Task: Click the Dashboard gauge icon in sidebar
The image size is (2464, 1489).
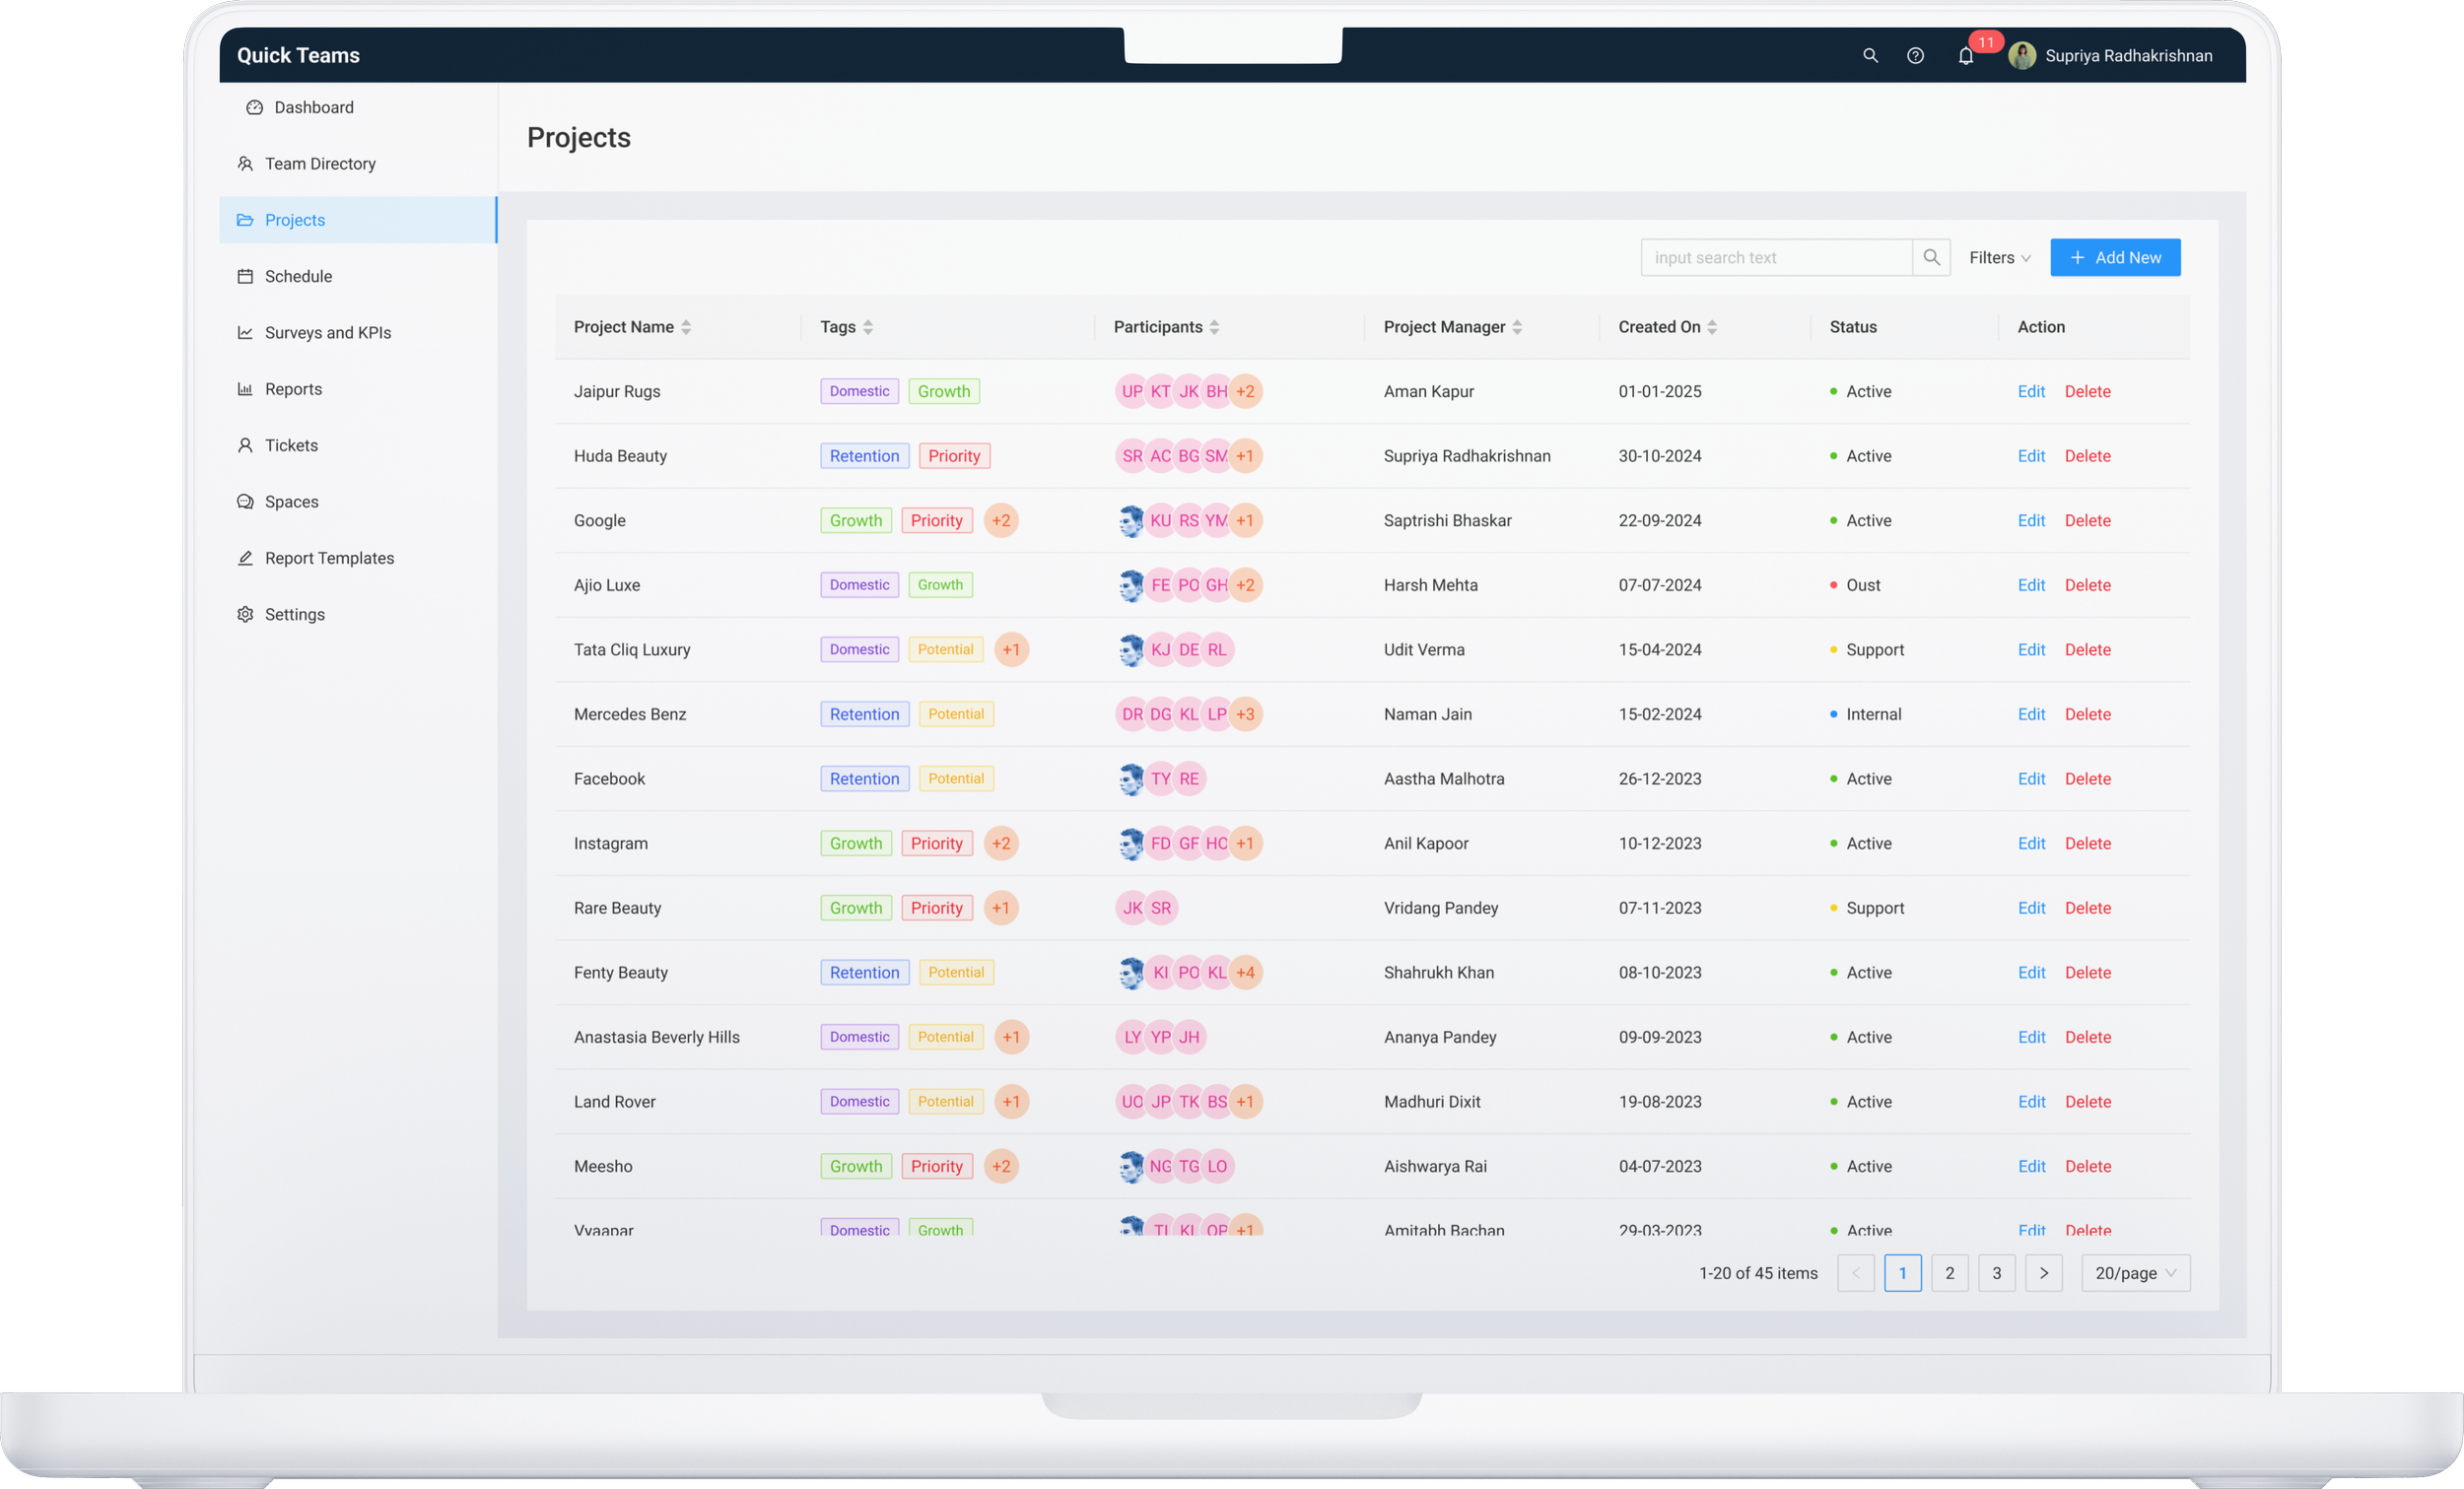Action: click(x=254, y=107)
